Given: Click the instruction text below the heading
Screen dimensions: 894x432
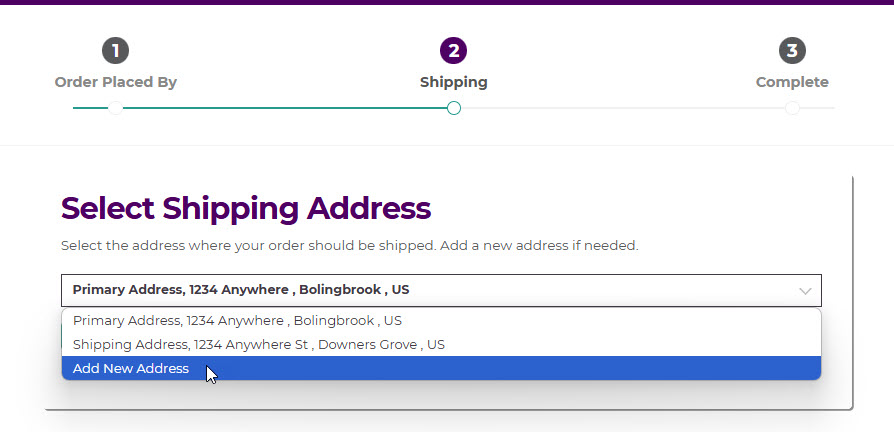Looking at the screenshot, I should click(349, 245).
